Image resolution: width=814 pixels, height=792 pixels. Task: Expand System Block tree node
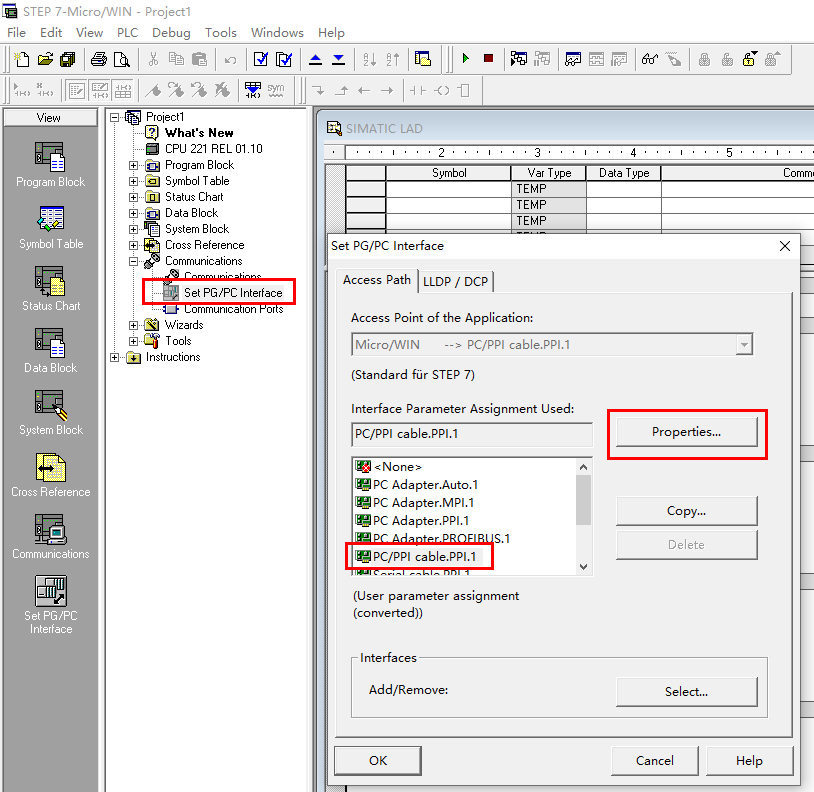click(133, 229)
